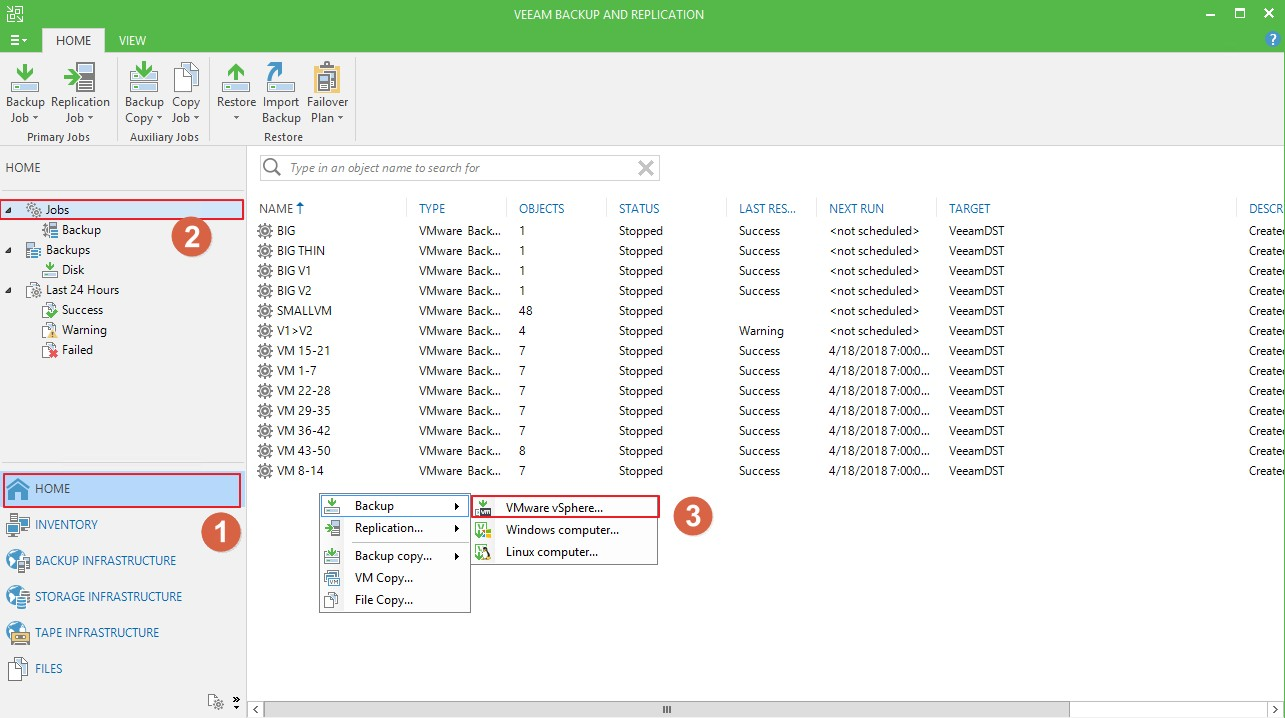
Task: Click the Restore ribbon icon
Action: coord(236,92)
